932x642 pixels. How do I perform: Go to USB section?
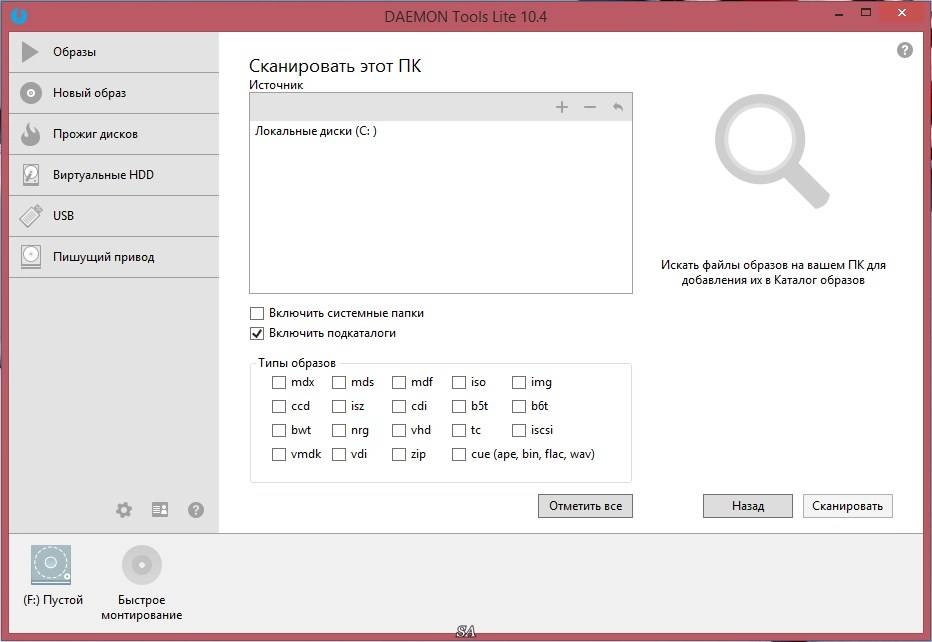coord(114,216)
